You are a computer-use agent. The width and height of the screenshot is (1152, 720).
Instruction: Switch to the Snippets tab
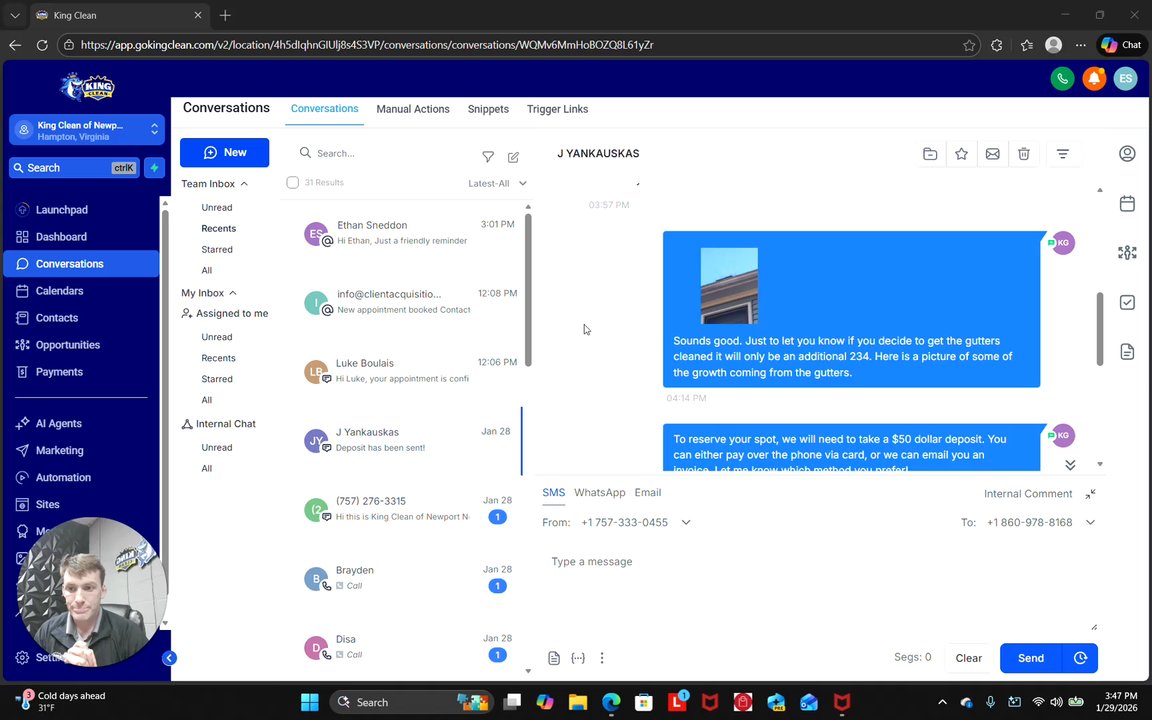pyautogui.click(x=488, y=109)
